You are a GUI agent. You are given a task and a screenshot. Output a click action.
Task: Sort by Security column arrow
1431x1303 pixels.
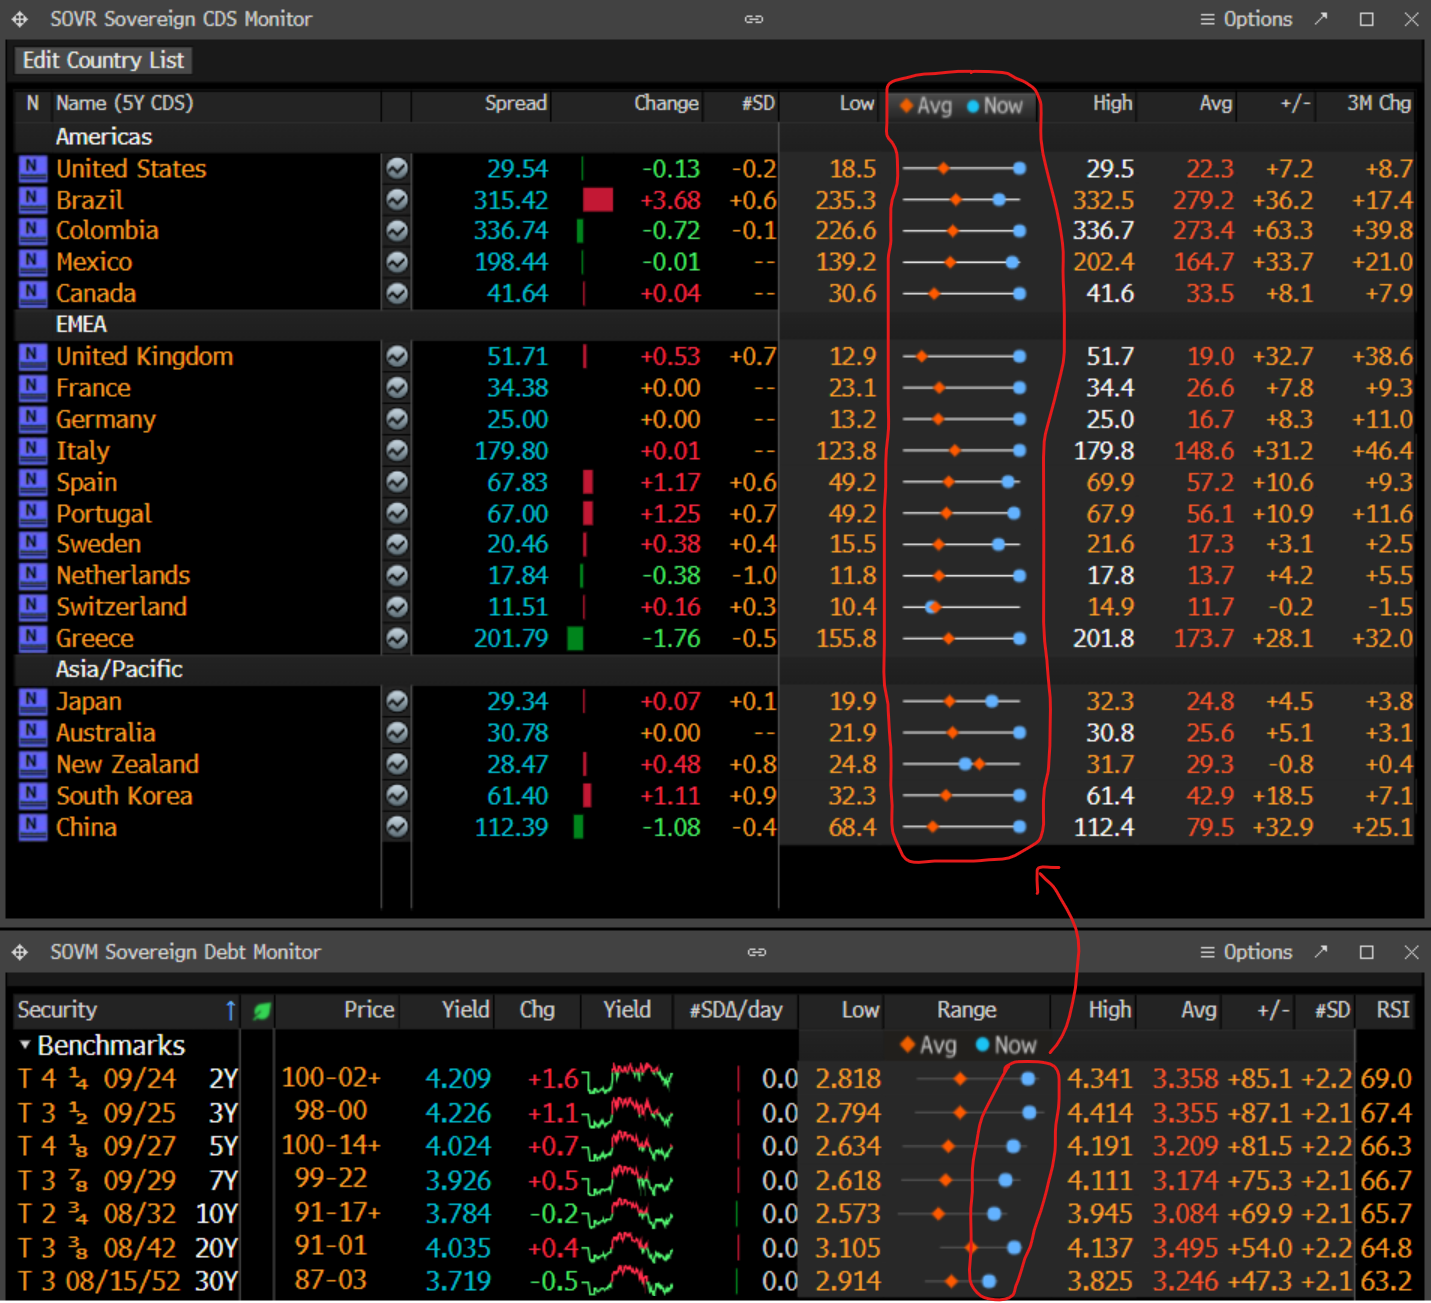click(231, 1010)
